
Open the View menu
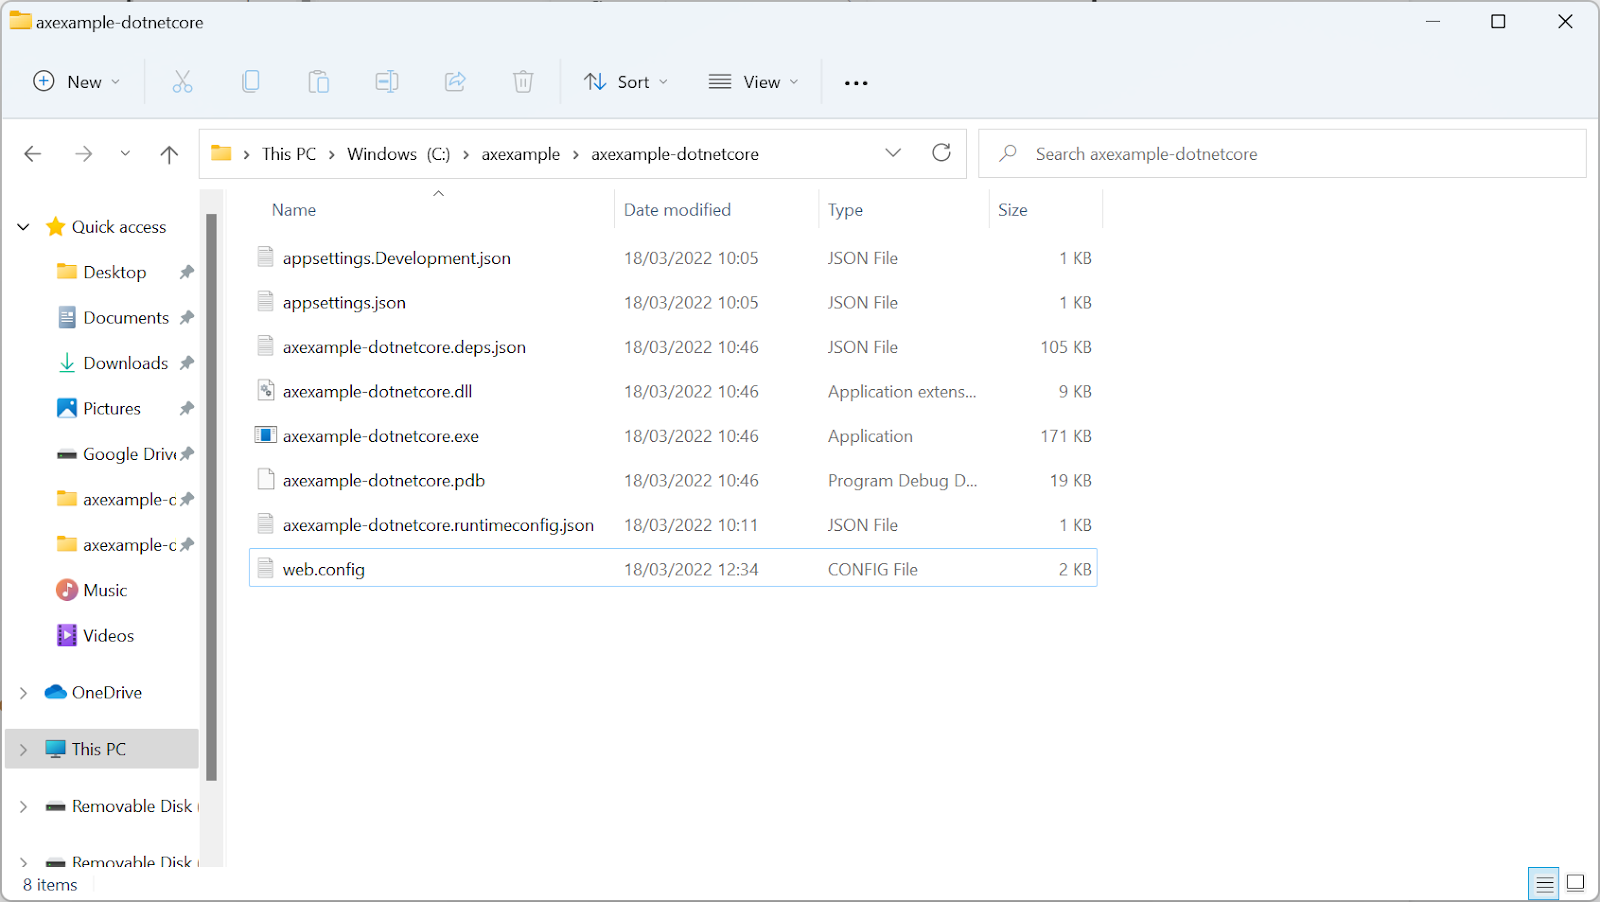[x=753, y=81]
